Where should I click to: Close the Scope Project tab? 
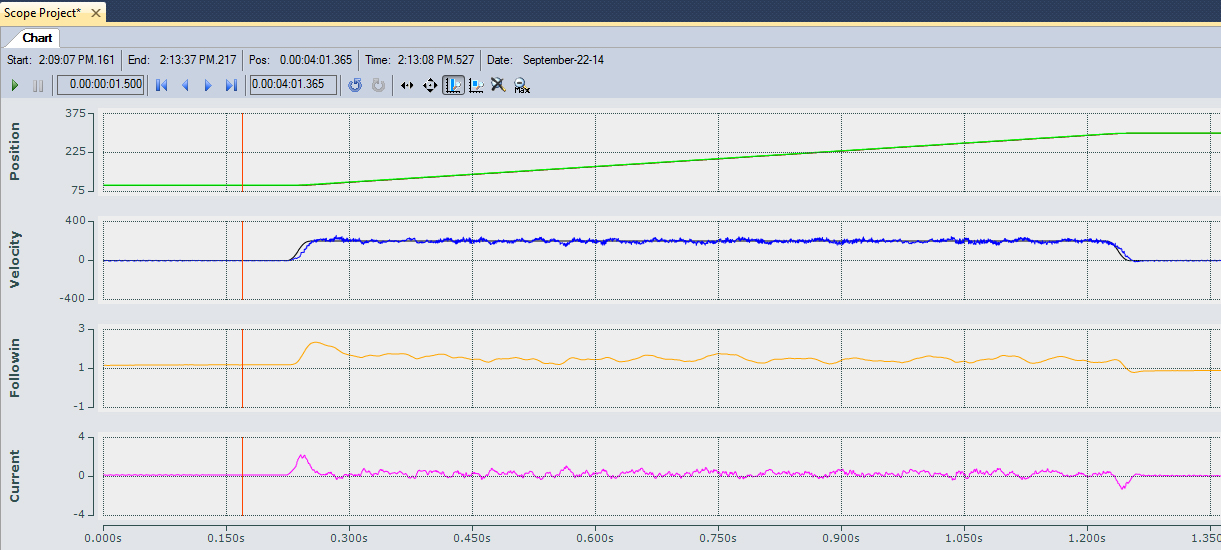tap(95, 13)
